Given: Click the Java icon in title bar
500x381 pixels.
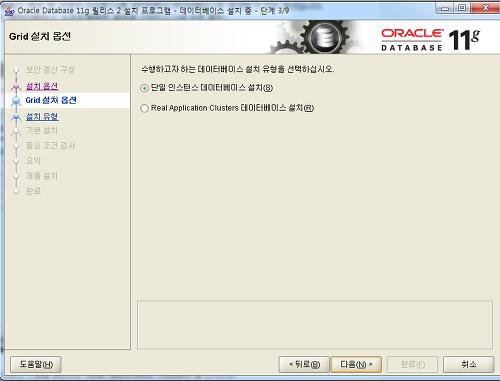Looking at the screenshot, I should pyautogui.click(x=10, y=11).
